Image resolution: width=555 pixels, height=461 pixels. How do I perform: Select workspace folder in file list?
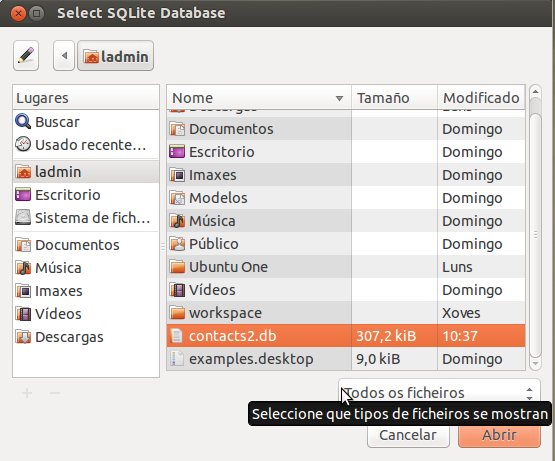tap(346, 313)
